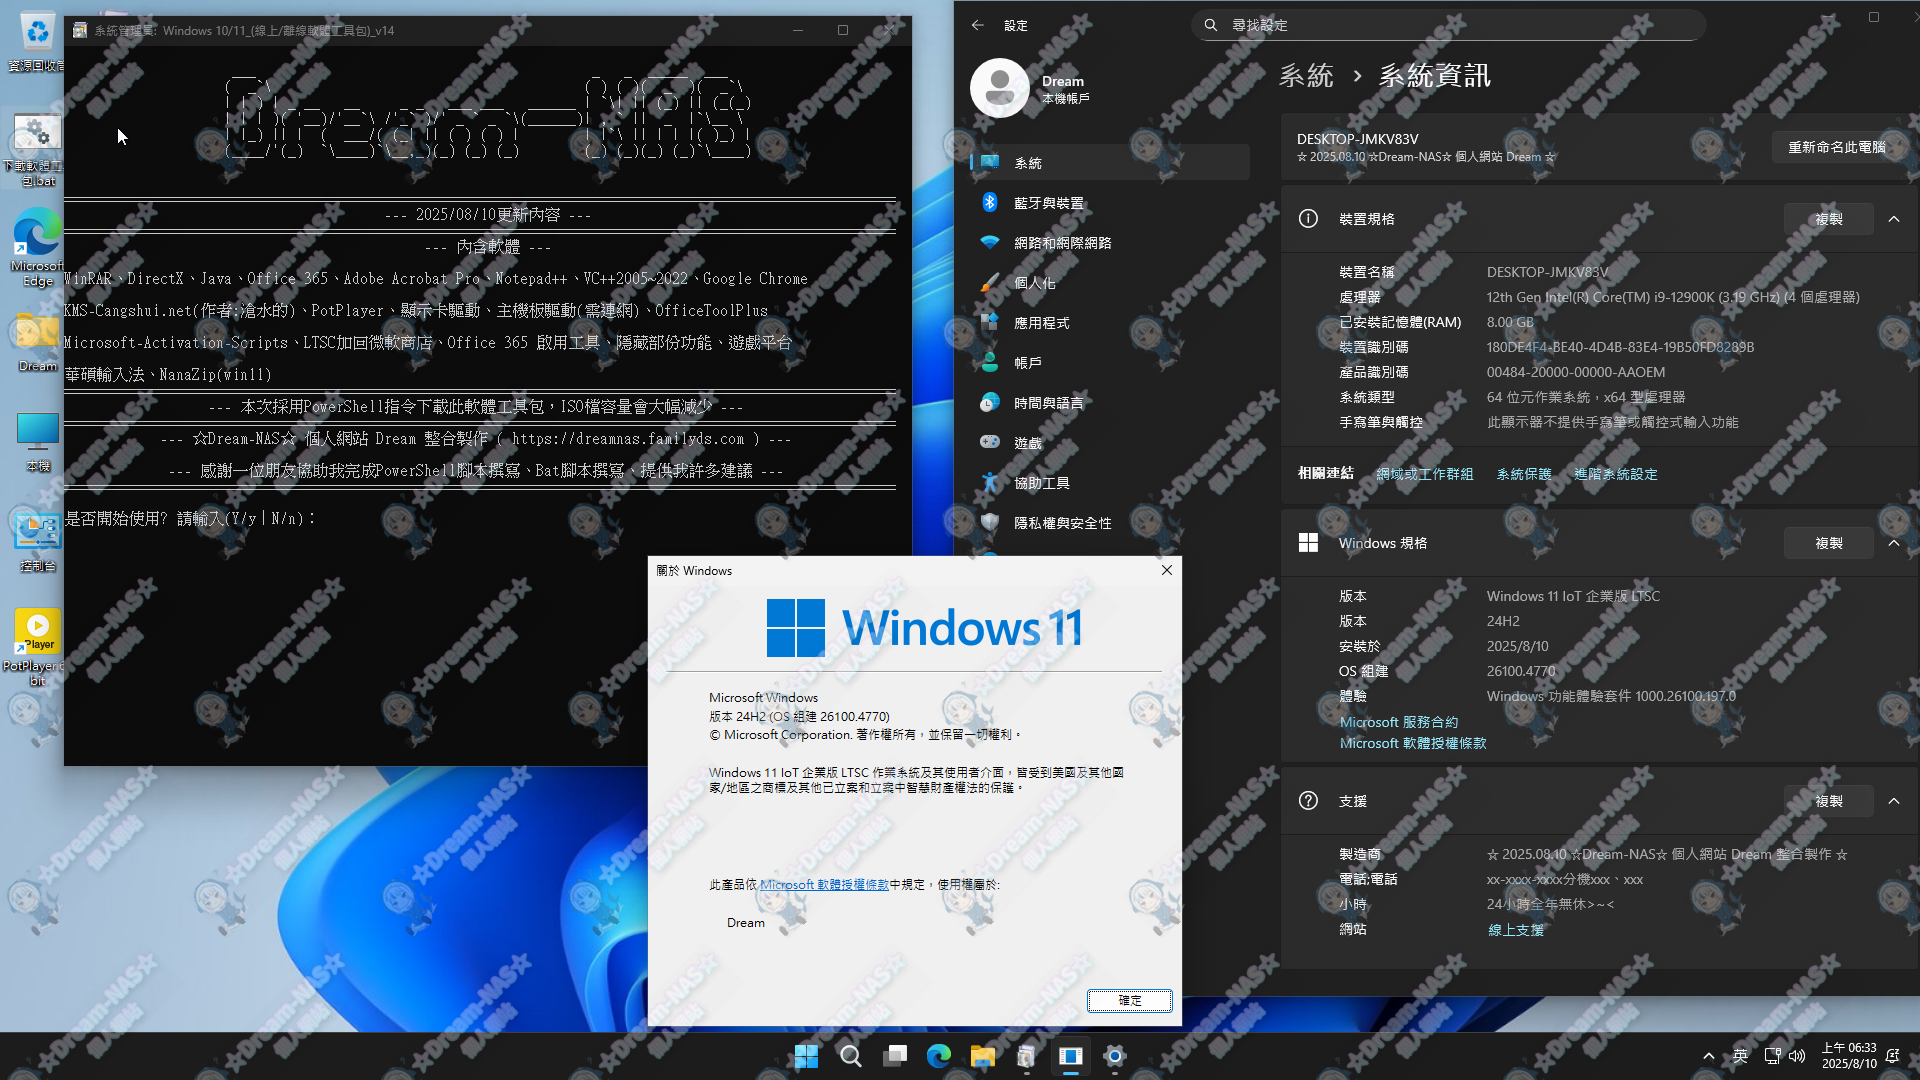Click the back arrow in Settings
This screenshot has width=1920, height=1080.
click(978, 25)
